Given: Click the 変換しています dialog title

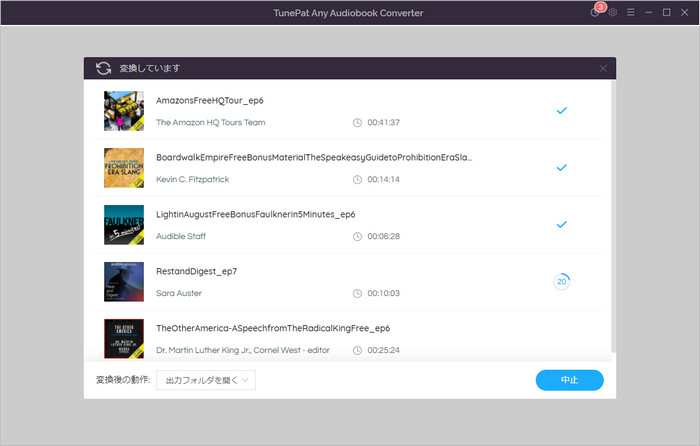Looking at the screenshot, I should pyautogui.click(x=150, y=68).
